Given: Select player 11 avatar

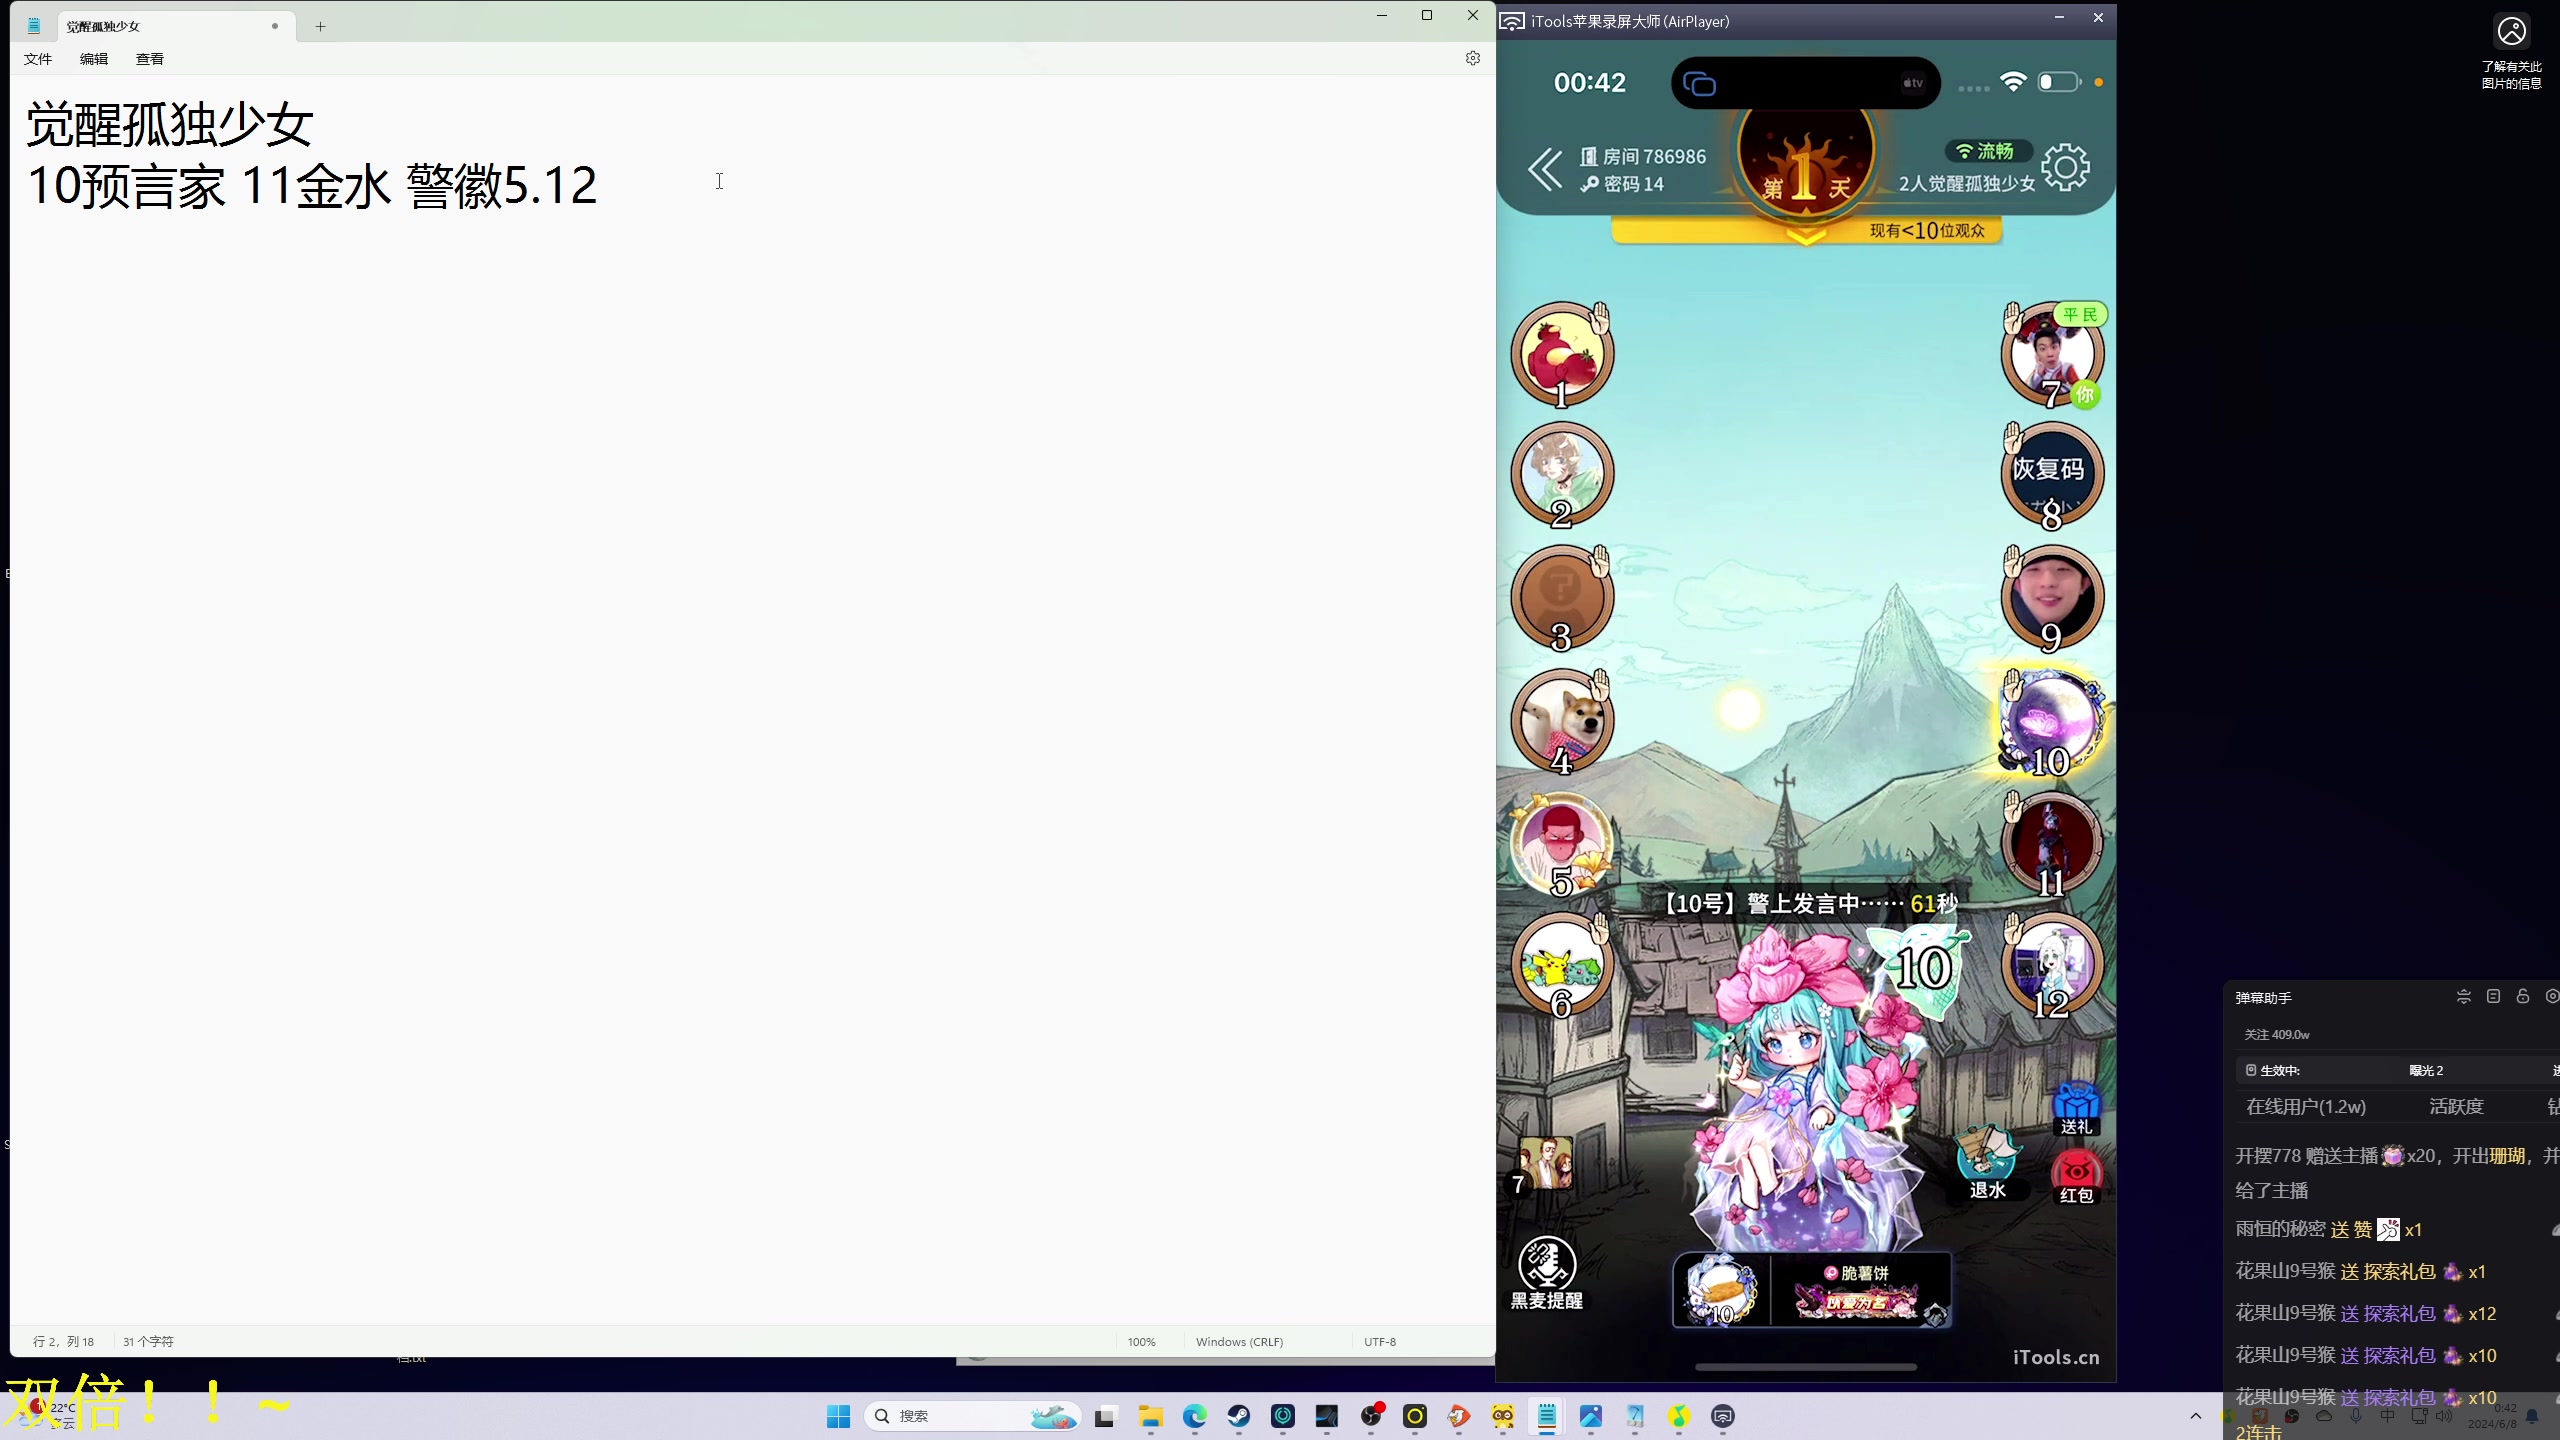Looking at the screenshot, I should pyautogui.click(x=2052, y=843).
